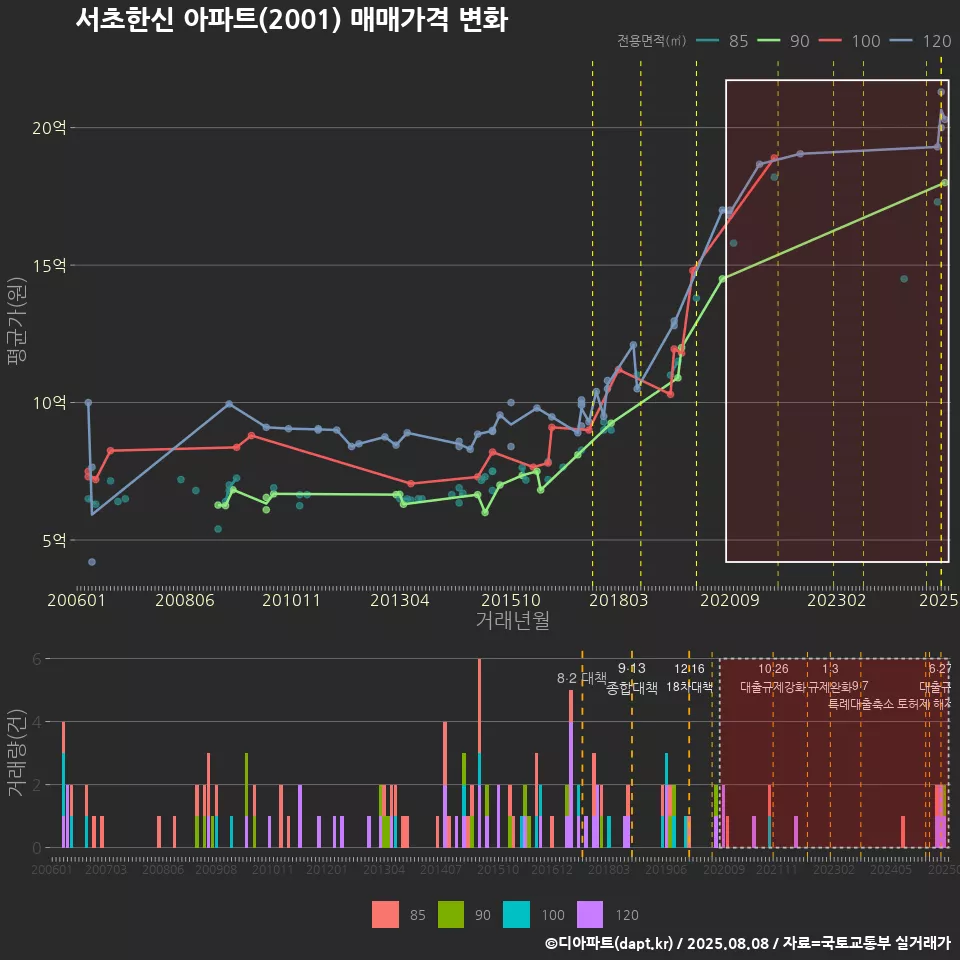Click the 1·3 규제완화 annotation label
The image size is (960, 960).
click(830, 678)
